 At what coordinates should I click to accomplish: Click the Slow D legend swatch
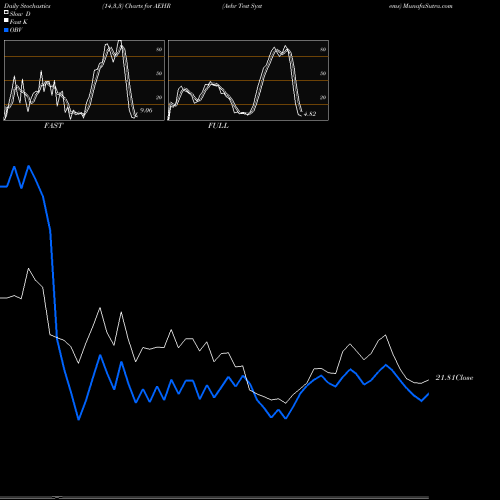click(x=6, y=12)
